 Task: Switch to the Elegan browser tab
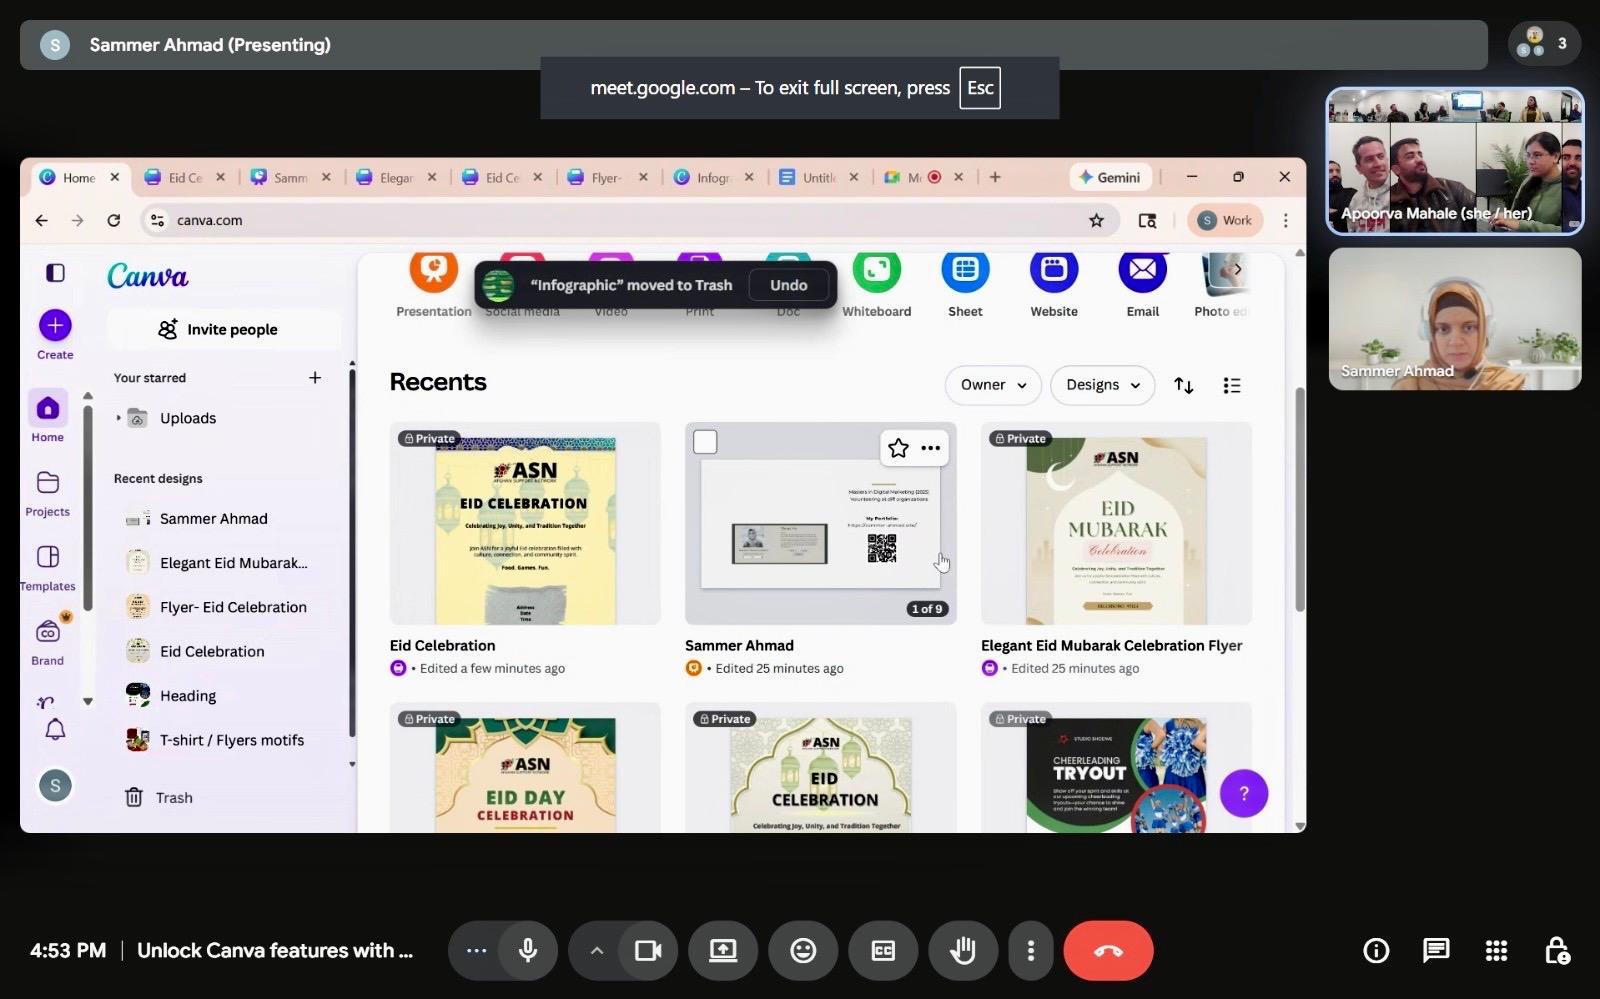[396, 178]
